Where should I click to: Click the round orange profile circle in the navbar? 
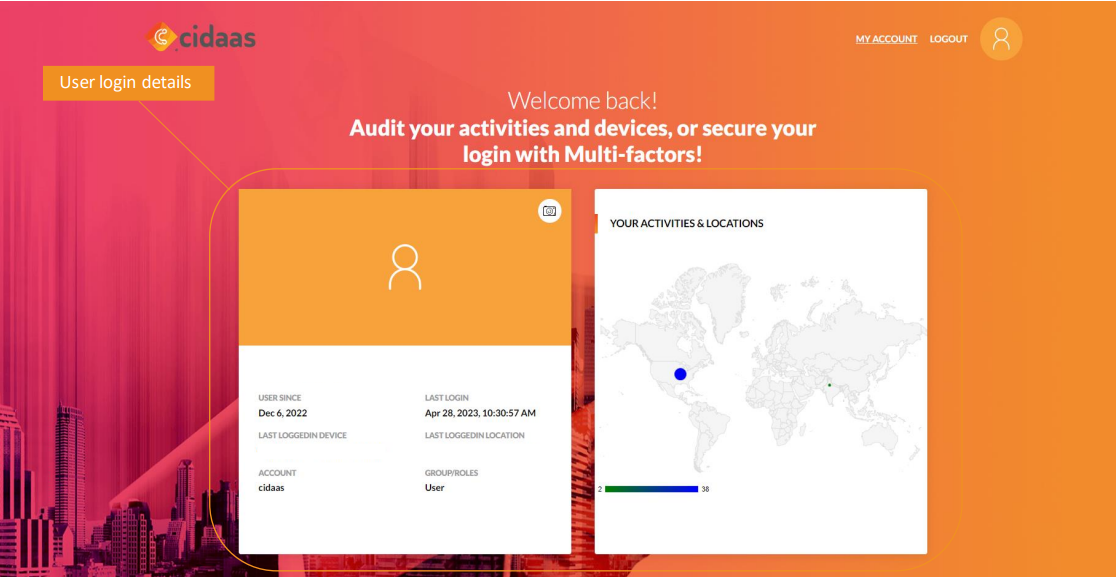[1000, 38]
